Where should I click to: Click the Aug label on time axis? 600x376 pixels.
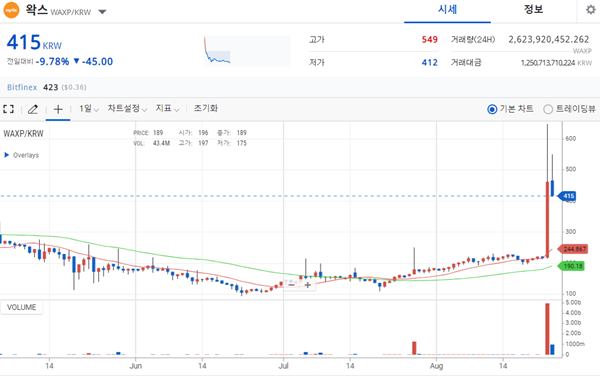pos(436,366)
